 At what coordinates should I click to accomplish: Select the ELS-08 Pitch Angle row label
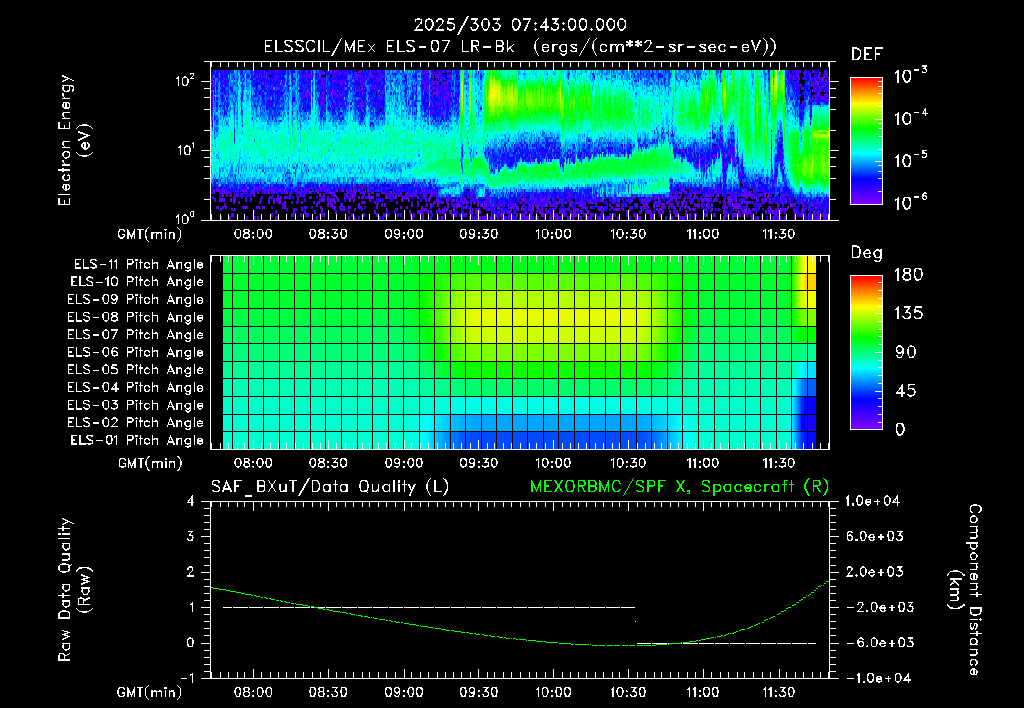tap(136, 317)
